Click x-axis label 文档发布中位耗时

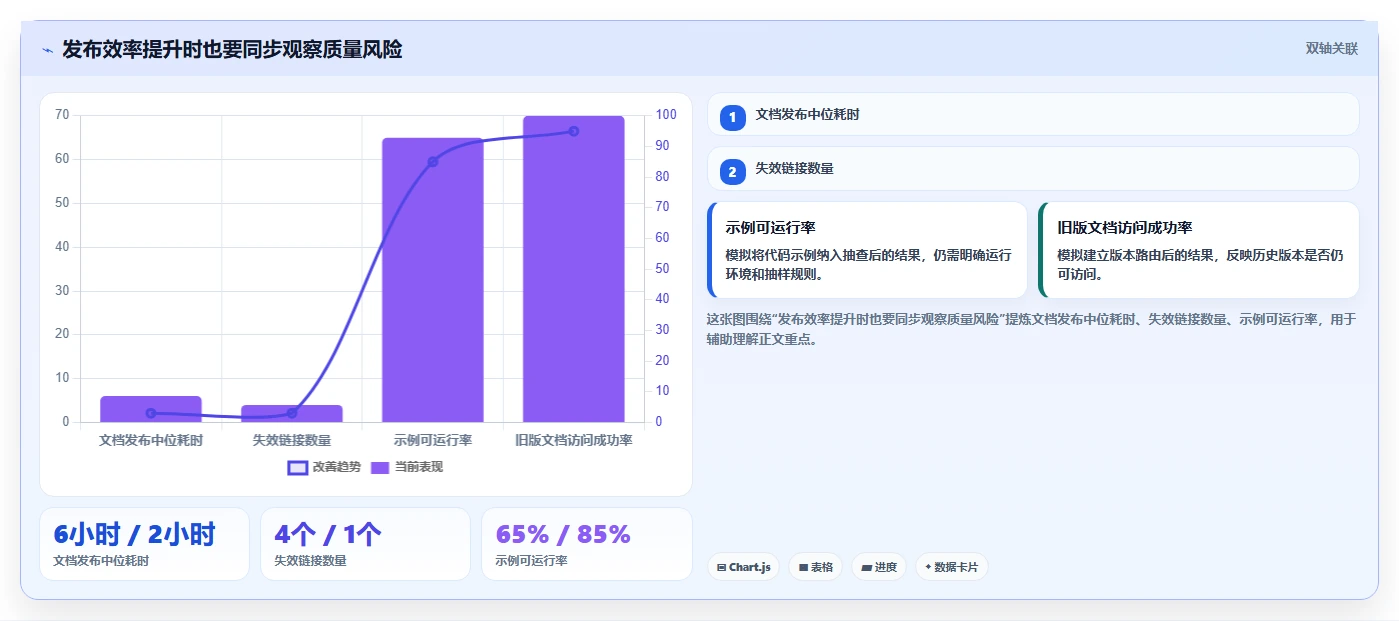[x=151, y=440]
